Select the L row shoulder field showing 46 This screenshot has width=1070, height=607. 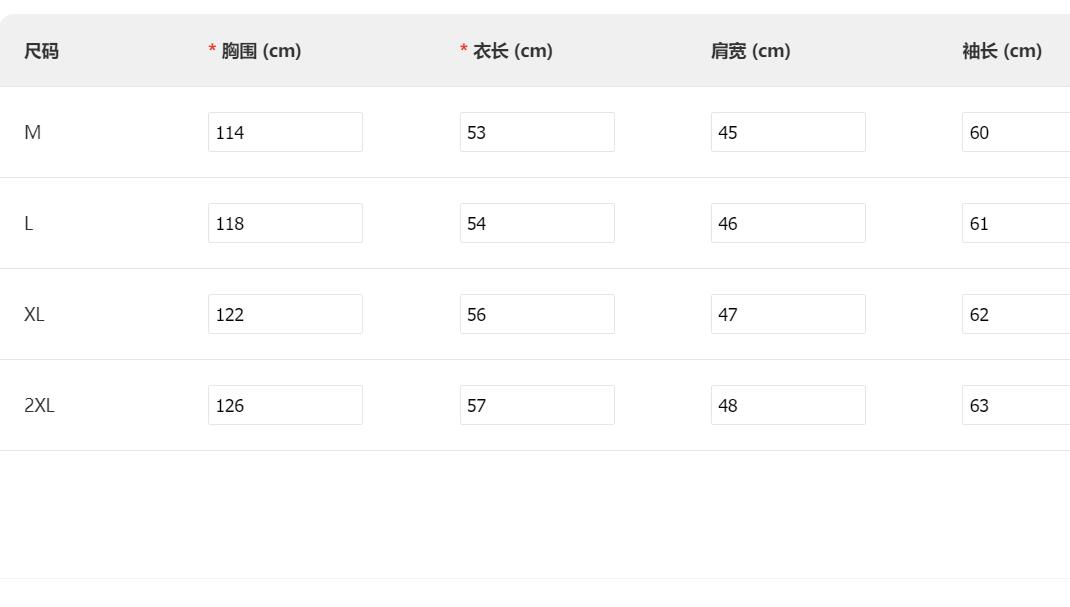coord(788,223)
